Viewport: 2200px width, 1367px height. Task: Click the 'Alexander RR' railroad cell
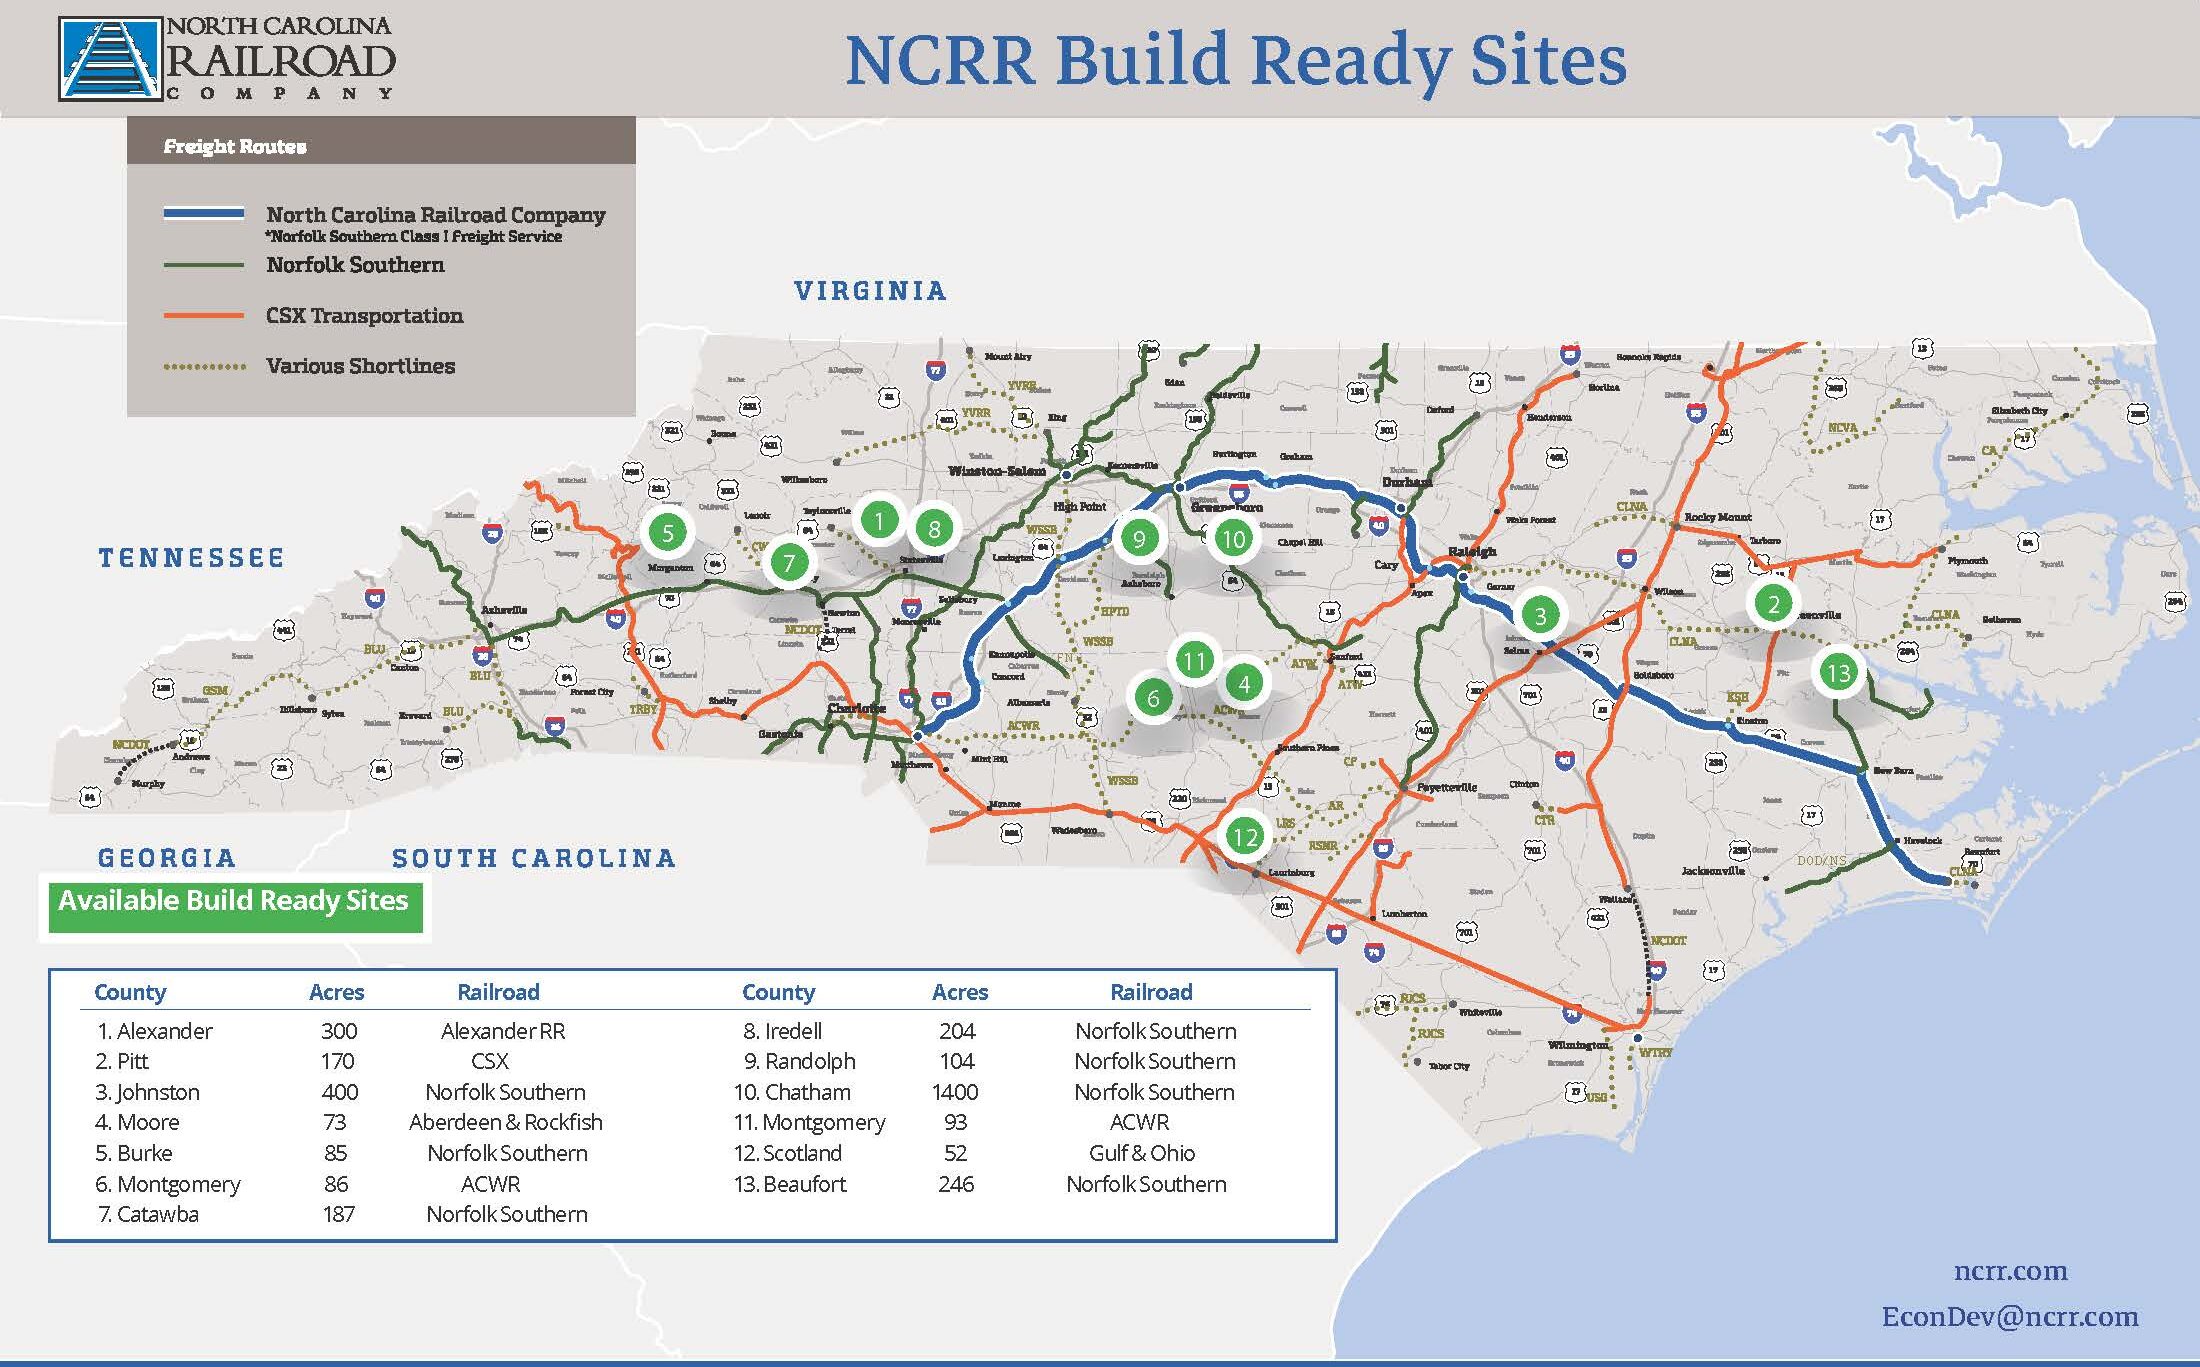coord(503,1031)
